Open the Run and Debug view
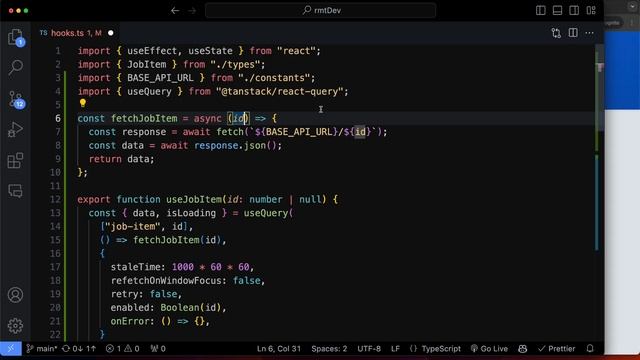 click(x=15, y=130)
